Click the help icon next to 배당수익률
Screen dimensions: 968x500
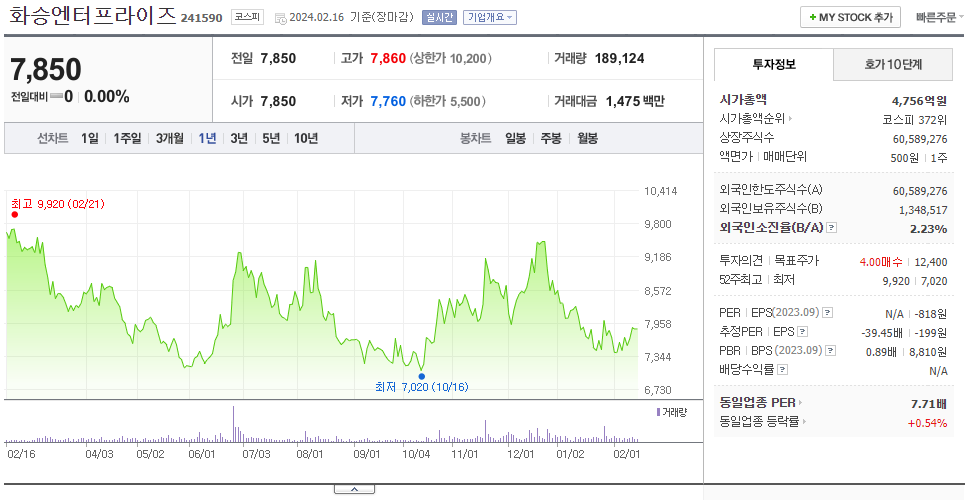click(x=782, y=370)
